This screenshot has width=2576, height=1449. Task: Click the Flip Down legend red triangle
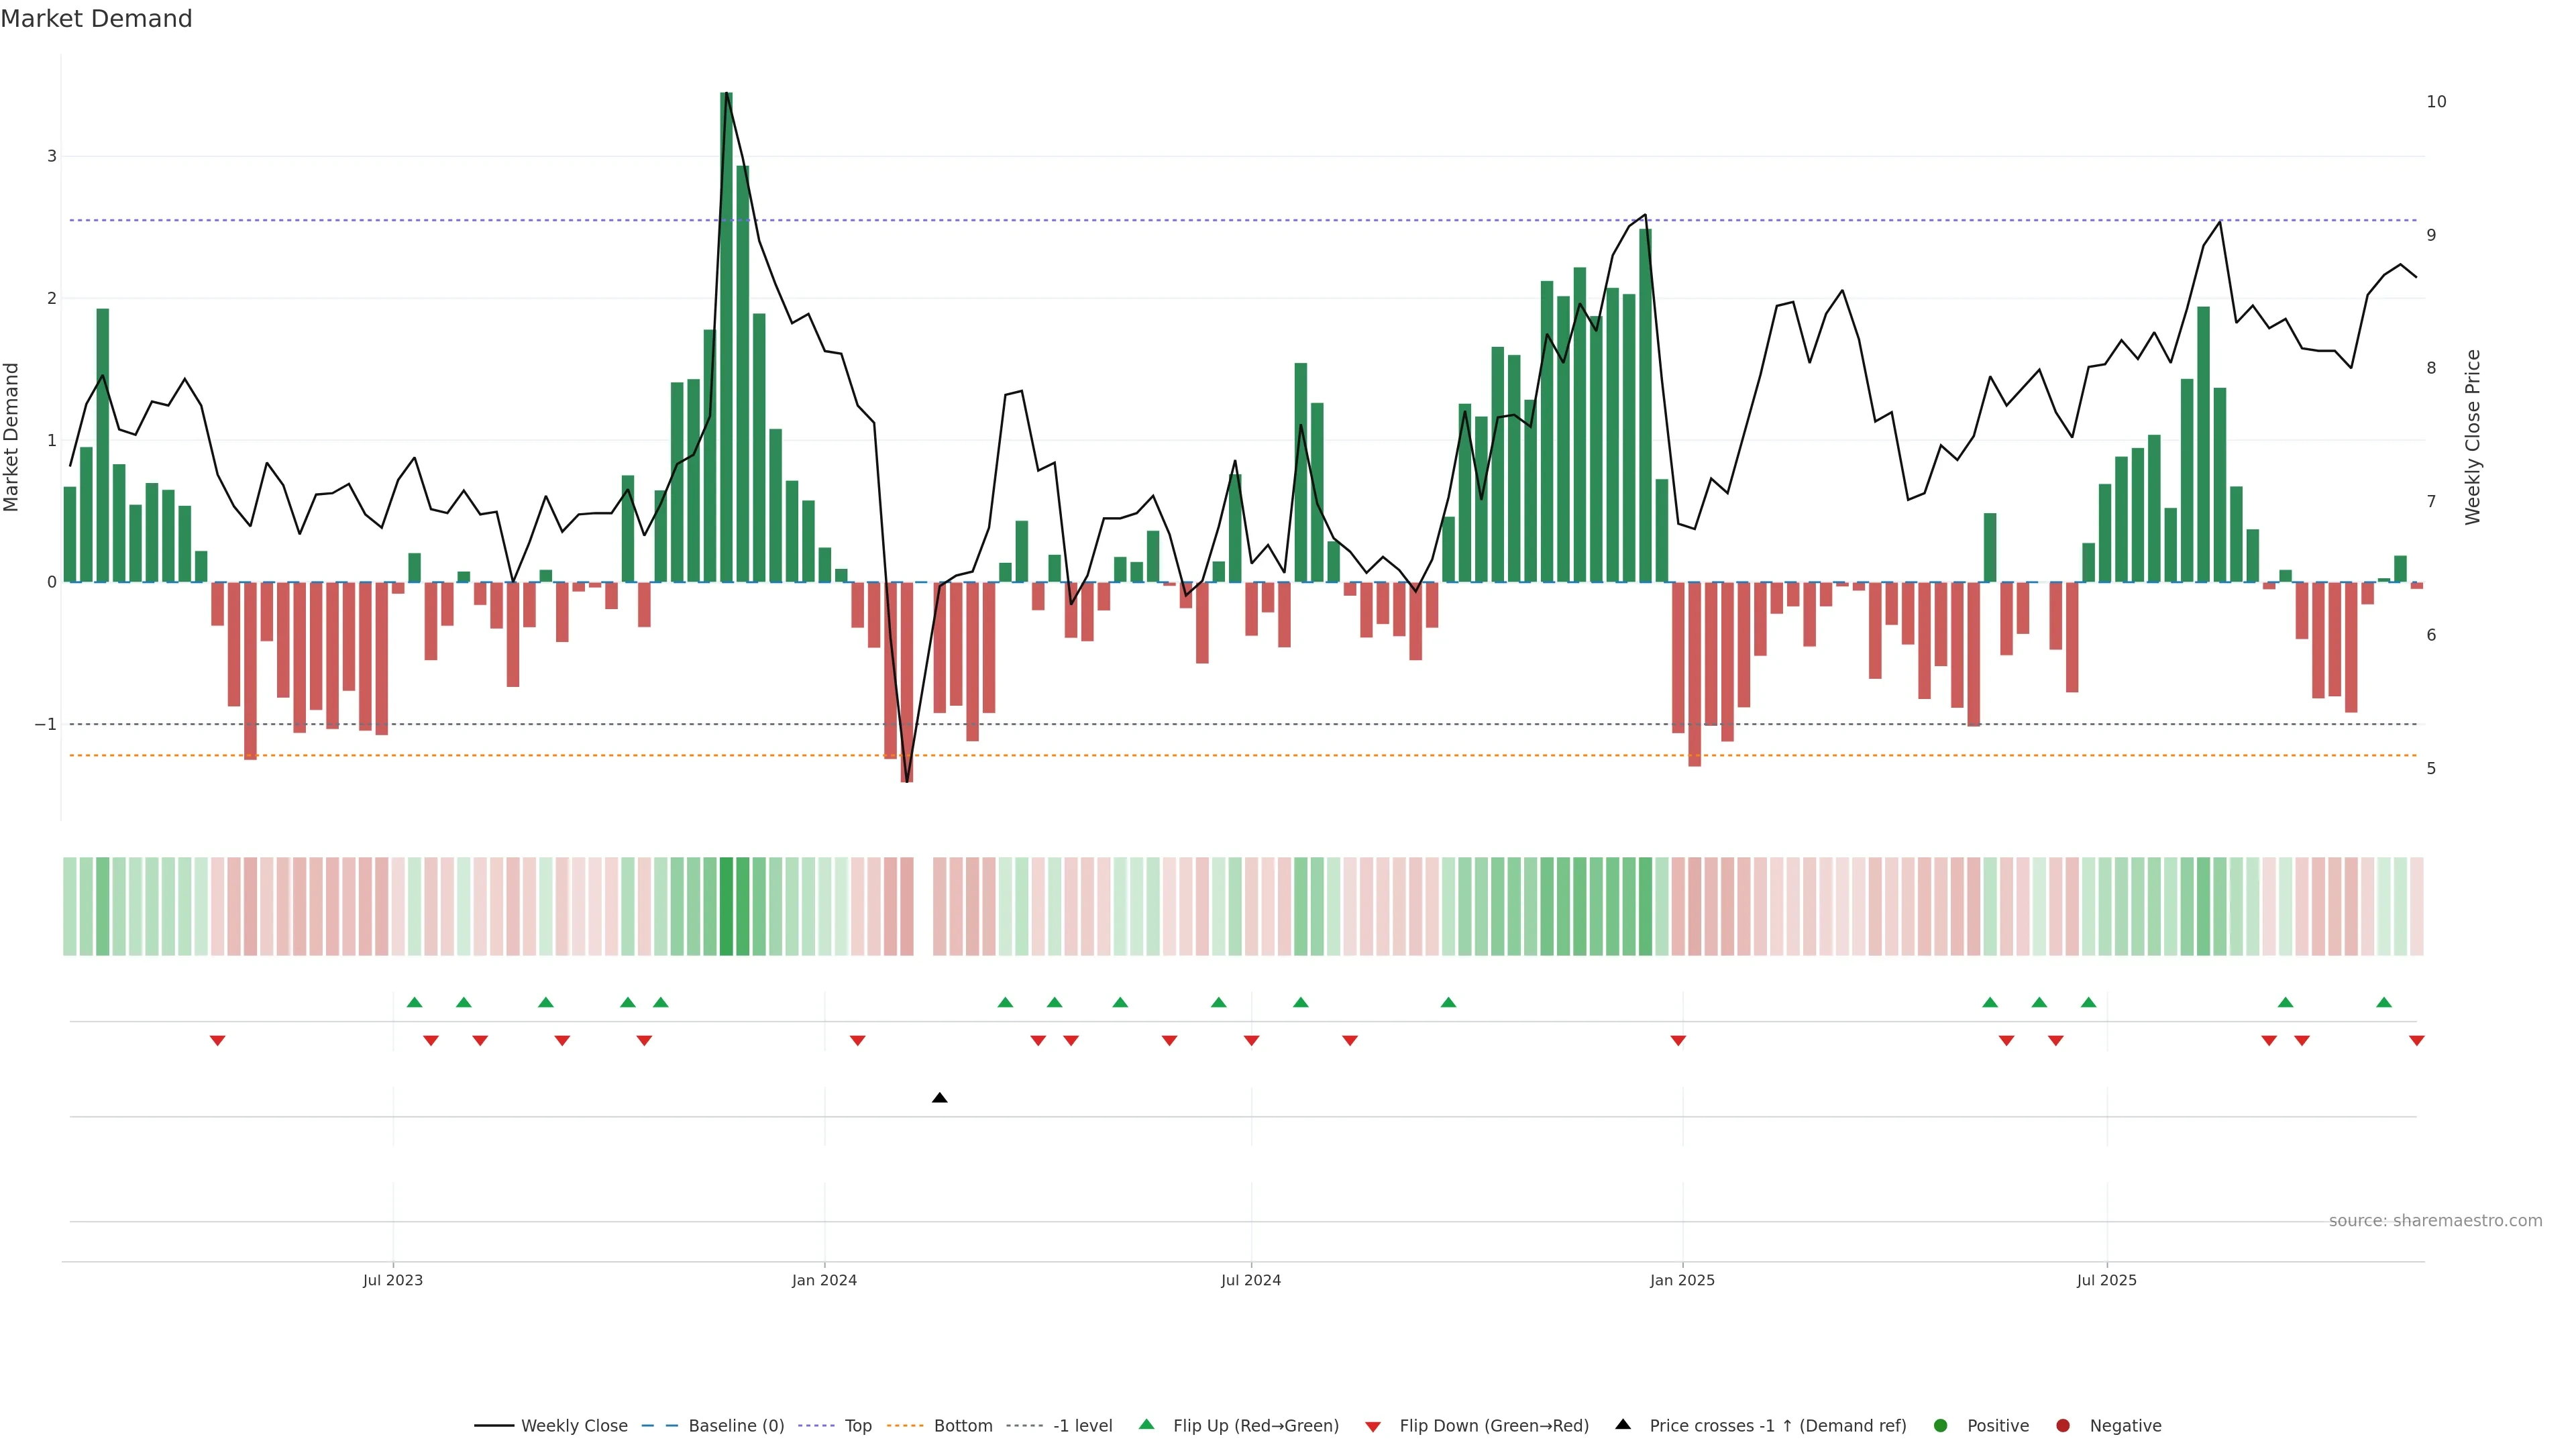click(x=1373, y=1426)
